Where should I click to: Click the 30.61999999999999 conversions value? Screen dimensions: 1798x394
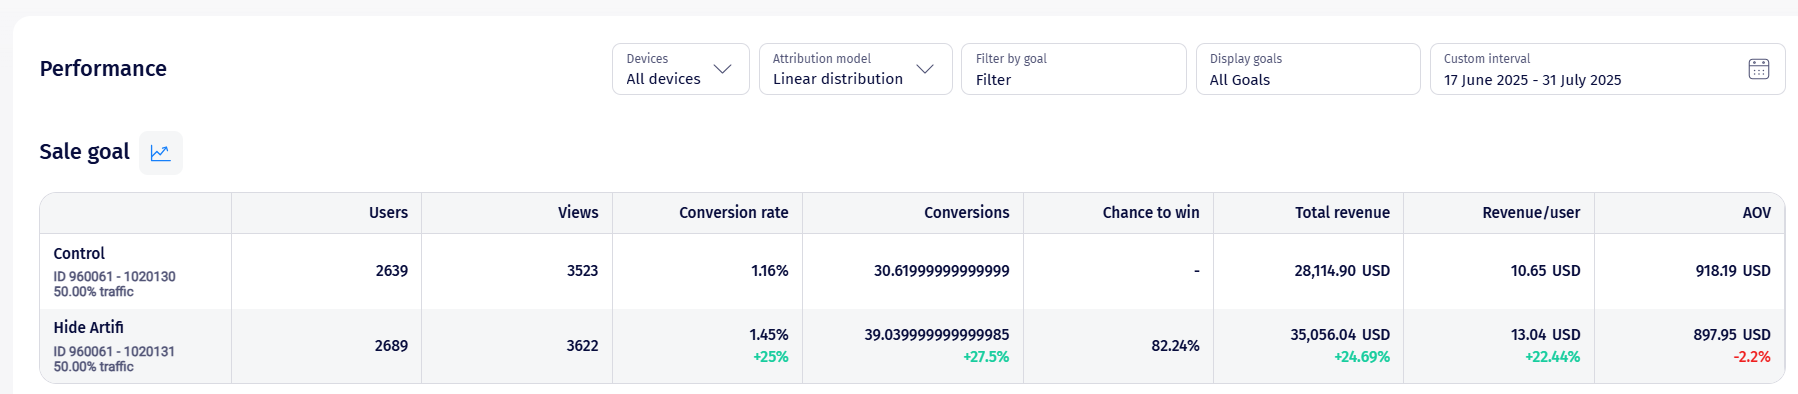coord(941,271)
